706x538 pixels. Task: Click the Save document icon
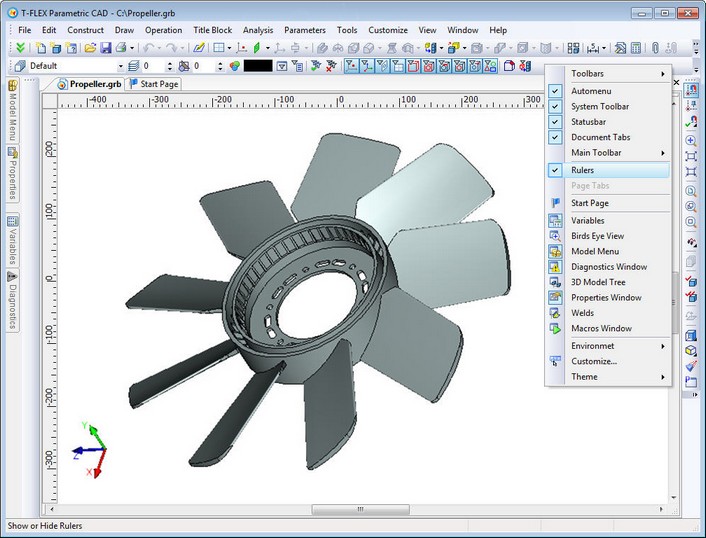(x=105, y=48)
